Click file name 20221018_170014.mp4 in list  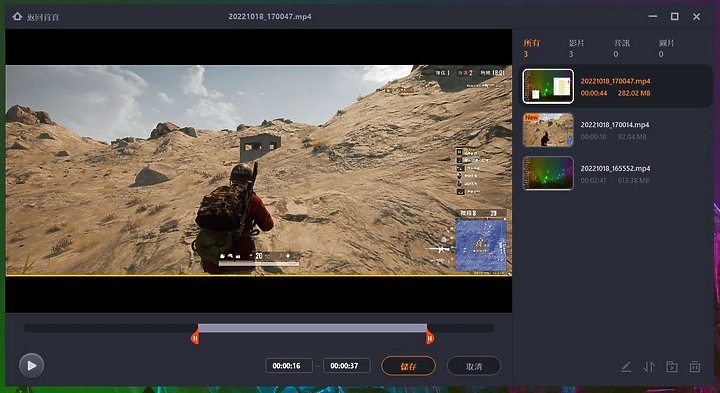pyautogui.click(x=615, y=125)
